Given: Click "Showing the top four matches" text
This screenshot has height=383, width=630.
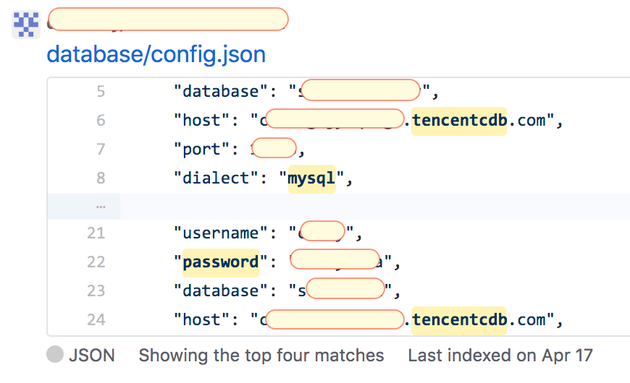Looking at the screenshot, I should tap(261, 355).
